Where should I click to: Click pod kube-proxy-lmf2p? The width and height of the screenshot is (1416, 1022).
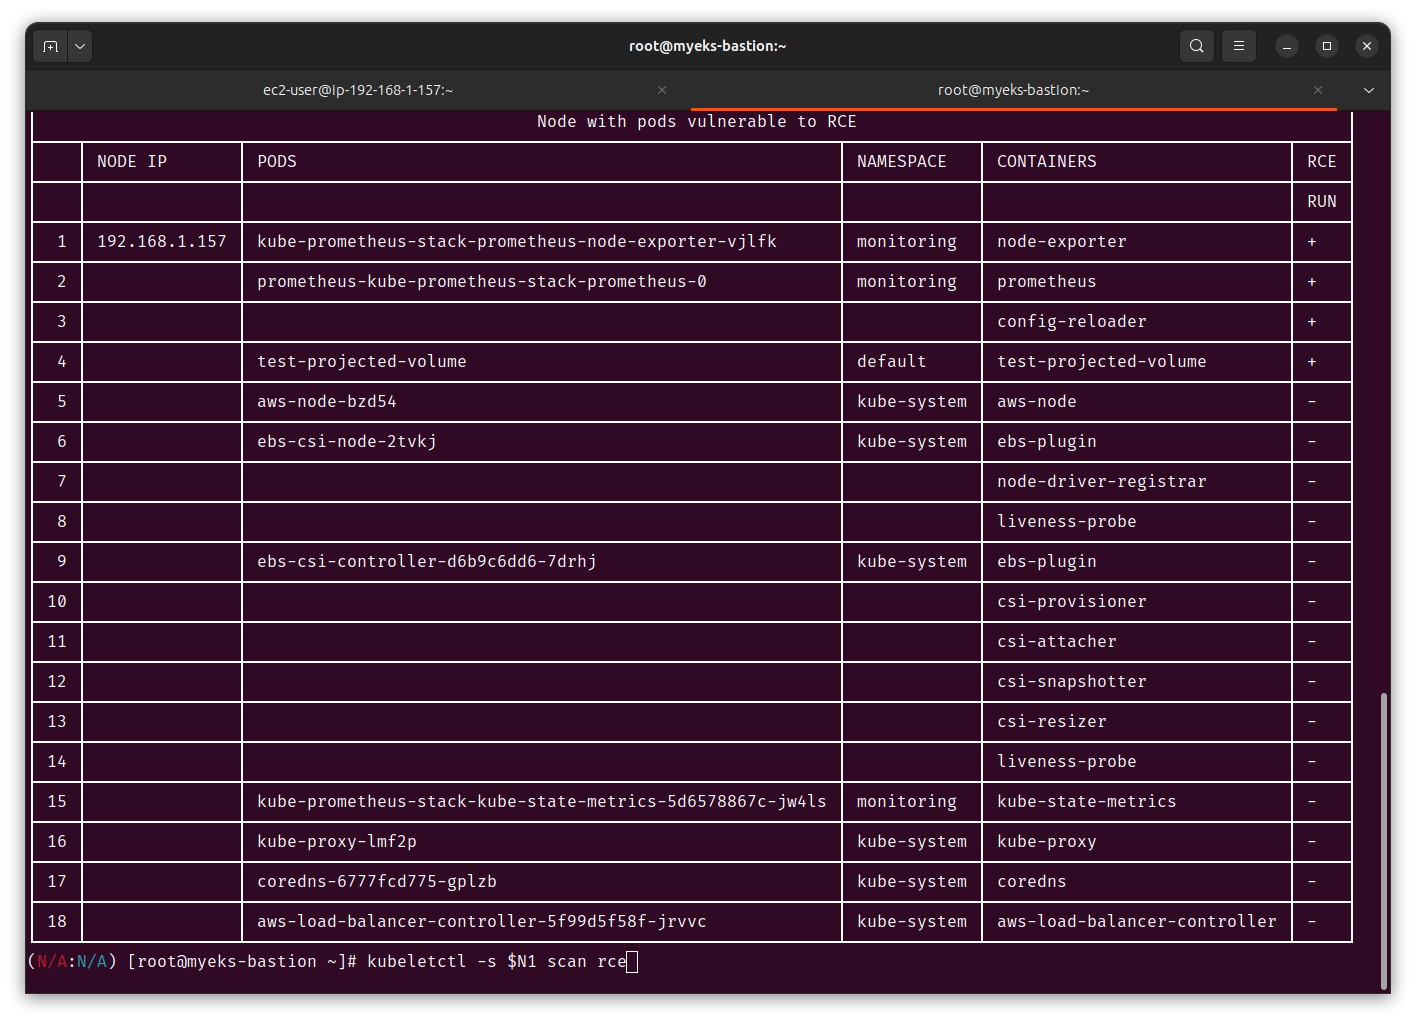337,842
